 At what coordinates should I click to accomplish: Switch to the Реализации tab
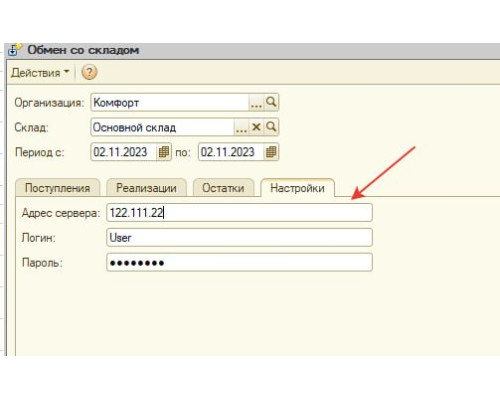[146, 188]
